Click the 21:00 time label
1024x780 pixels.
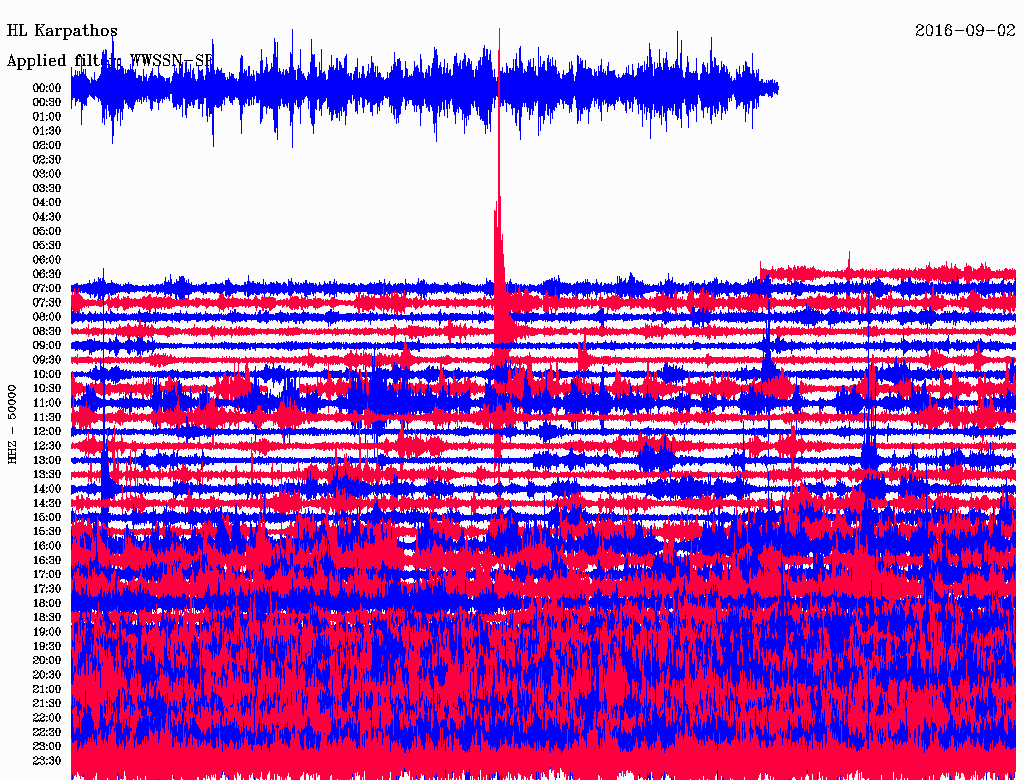point(47,689)
